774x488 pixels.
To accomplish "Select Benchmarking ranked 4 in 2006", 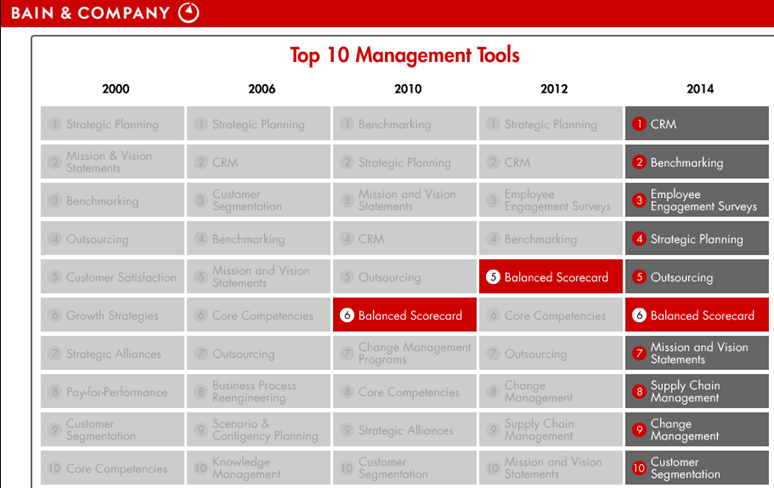I will [259, 238].
